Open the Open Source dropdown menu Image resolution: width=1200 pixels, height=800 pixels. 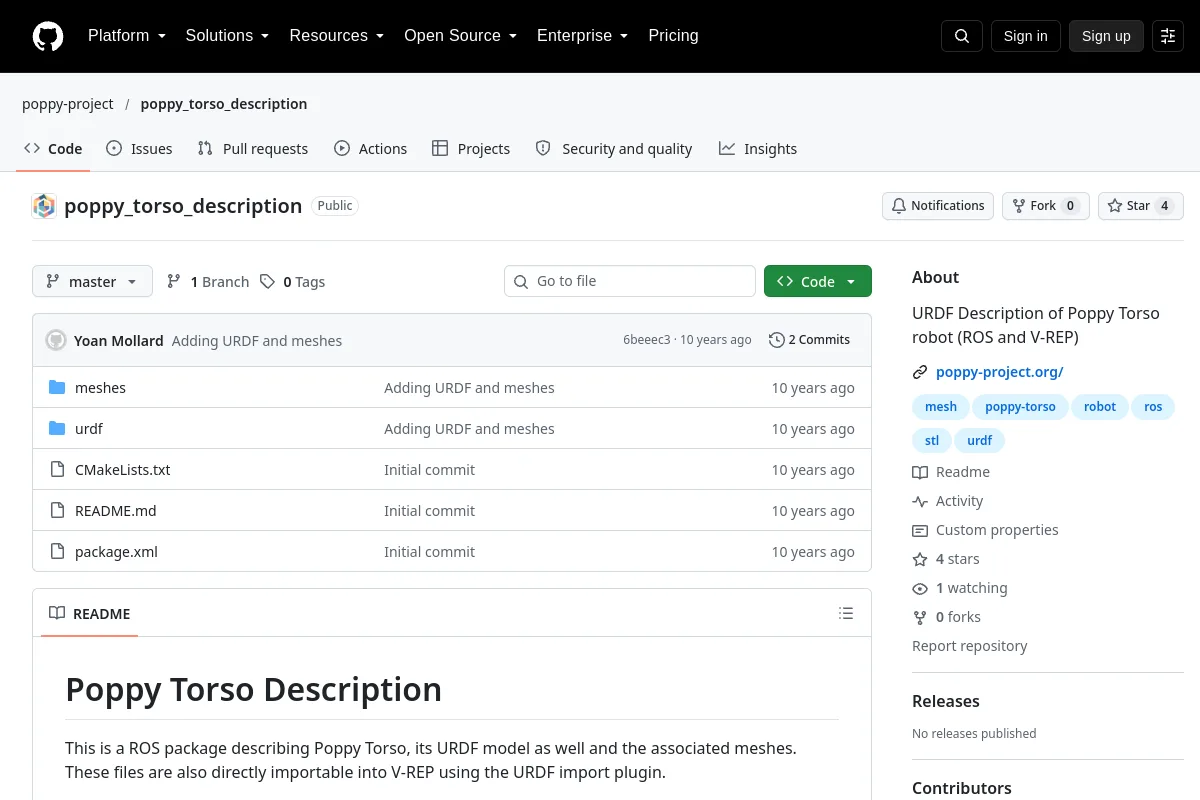click(x=460, y=36)
